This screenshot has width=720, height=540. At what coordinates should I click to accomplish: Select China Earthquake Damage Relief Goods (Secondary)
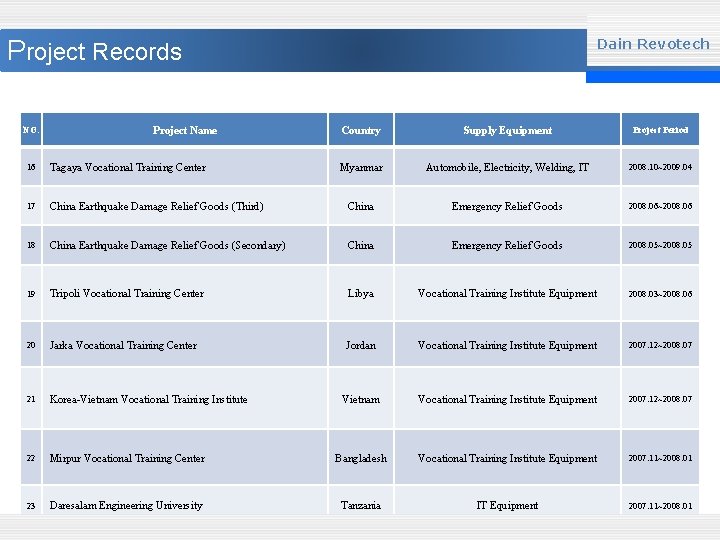pos(168,245)
